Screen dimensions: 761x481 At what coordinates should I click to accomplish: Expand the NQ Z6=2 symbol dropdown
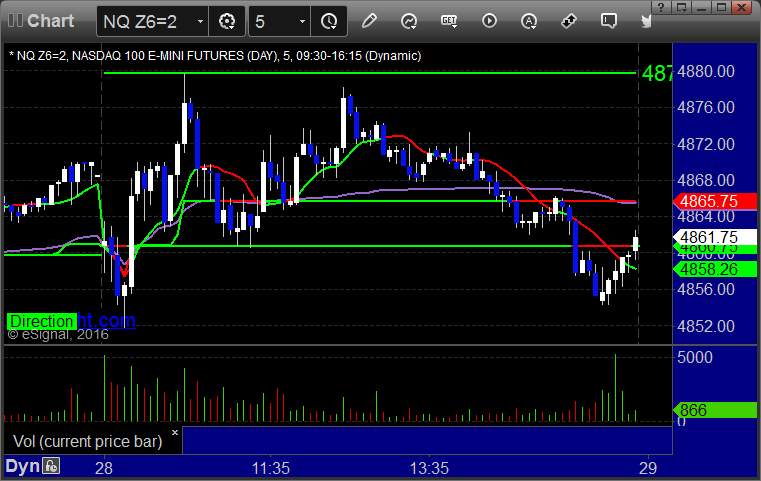[200, 21]
